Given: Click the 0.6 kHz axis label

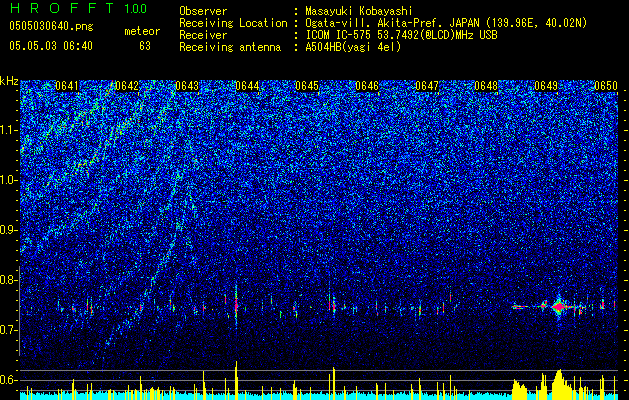Looking at the screenshot, I should tap(9, 380).
